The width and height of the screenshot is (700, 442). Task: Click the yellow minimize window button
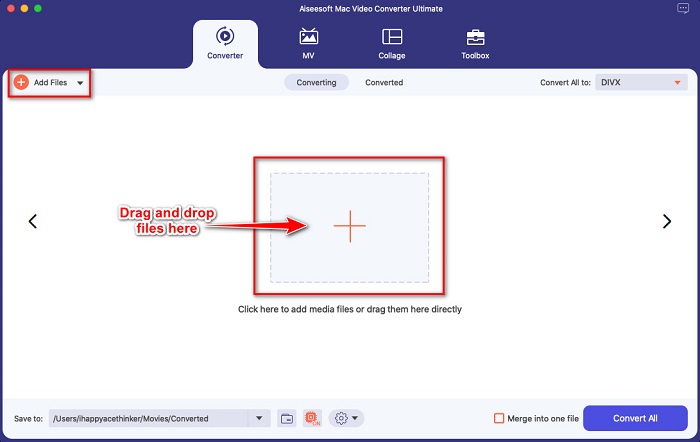pyautogui.click(x=24, y=8)
